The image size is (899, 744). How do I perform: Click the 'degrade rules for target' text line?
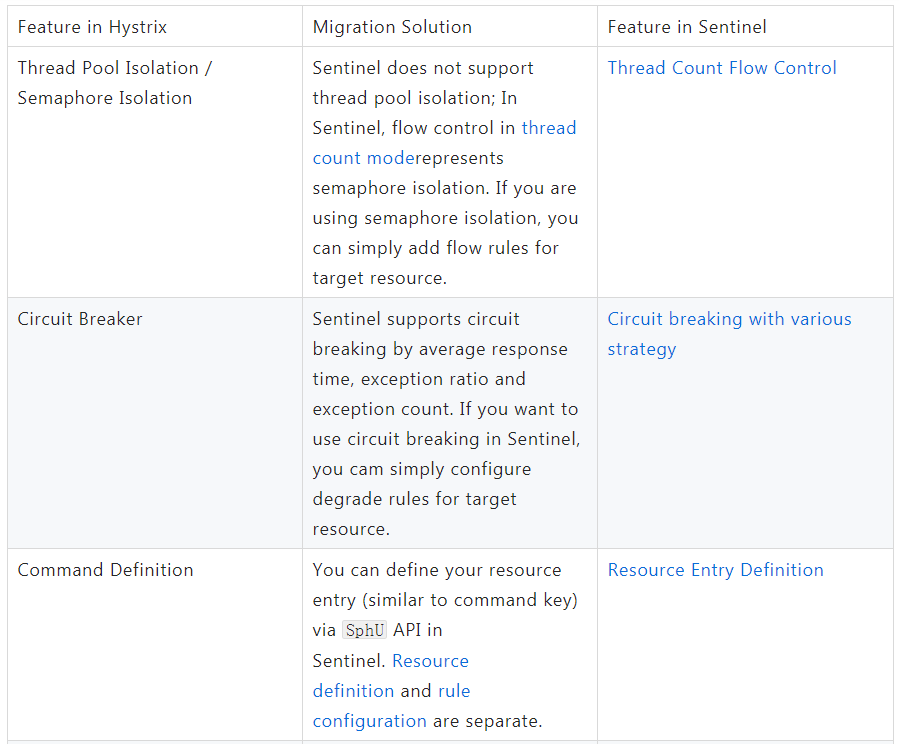pos(414,499)
